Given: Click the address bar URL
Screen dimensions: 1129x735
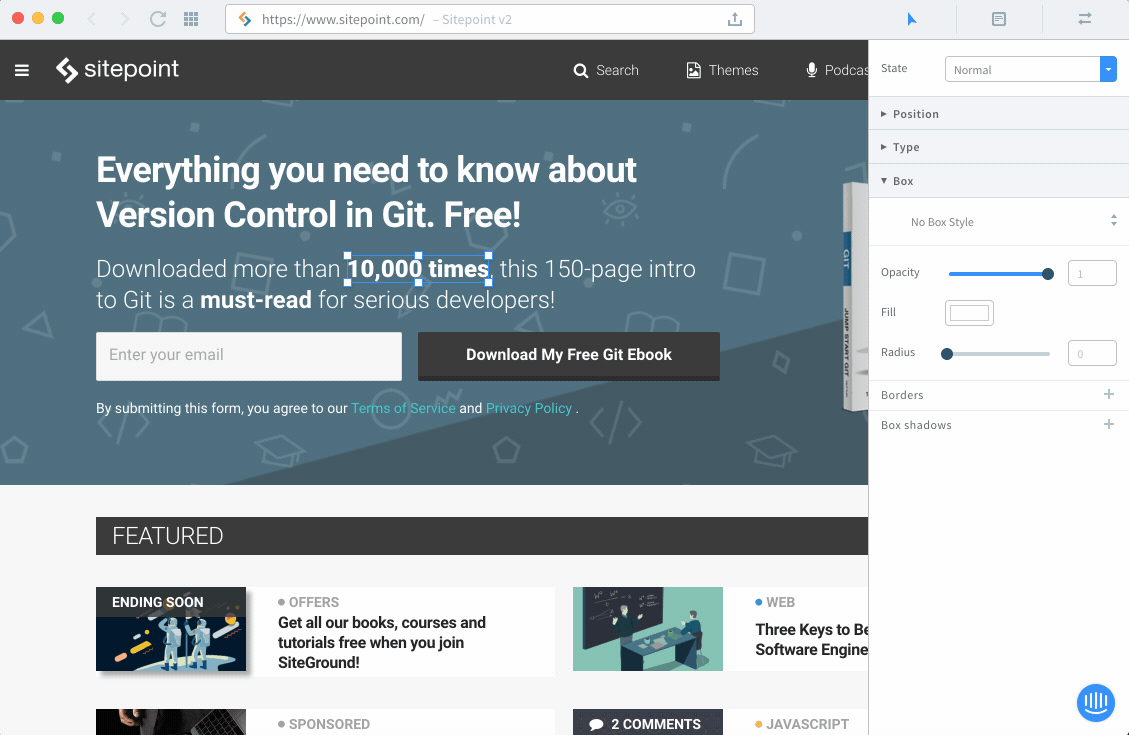Looking at the screenshot, I should point(343,19).
